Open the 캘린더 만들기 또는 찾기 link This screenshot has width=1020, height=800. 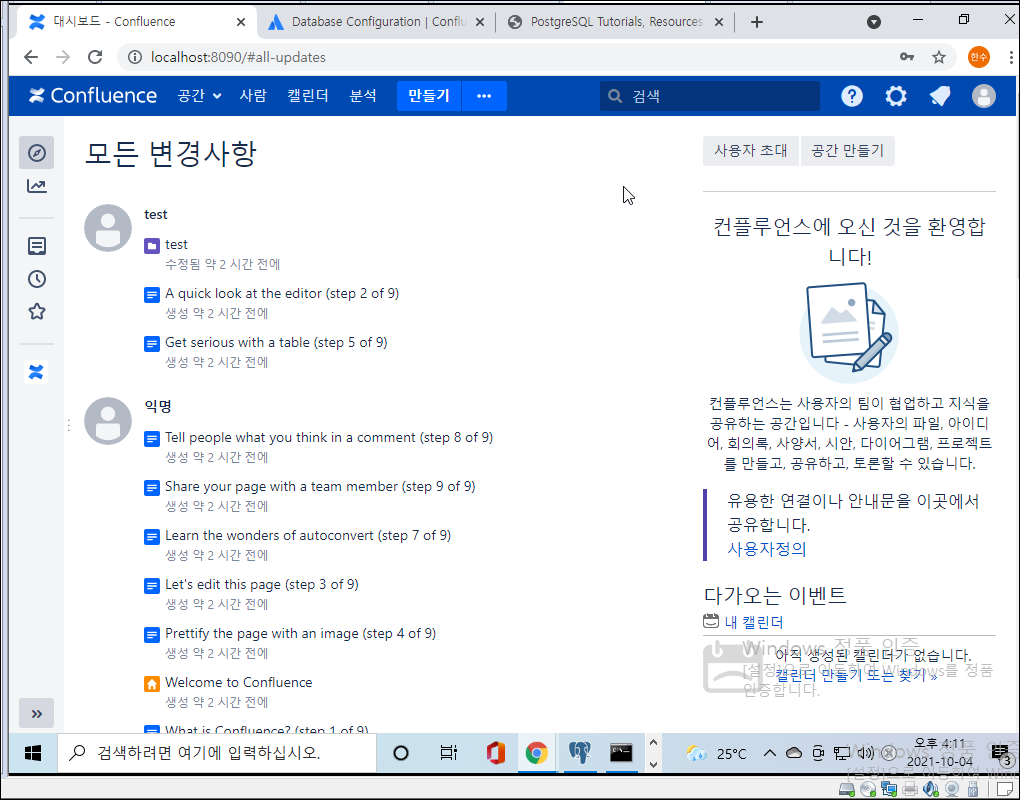[x=856, y=675]
